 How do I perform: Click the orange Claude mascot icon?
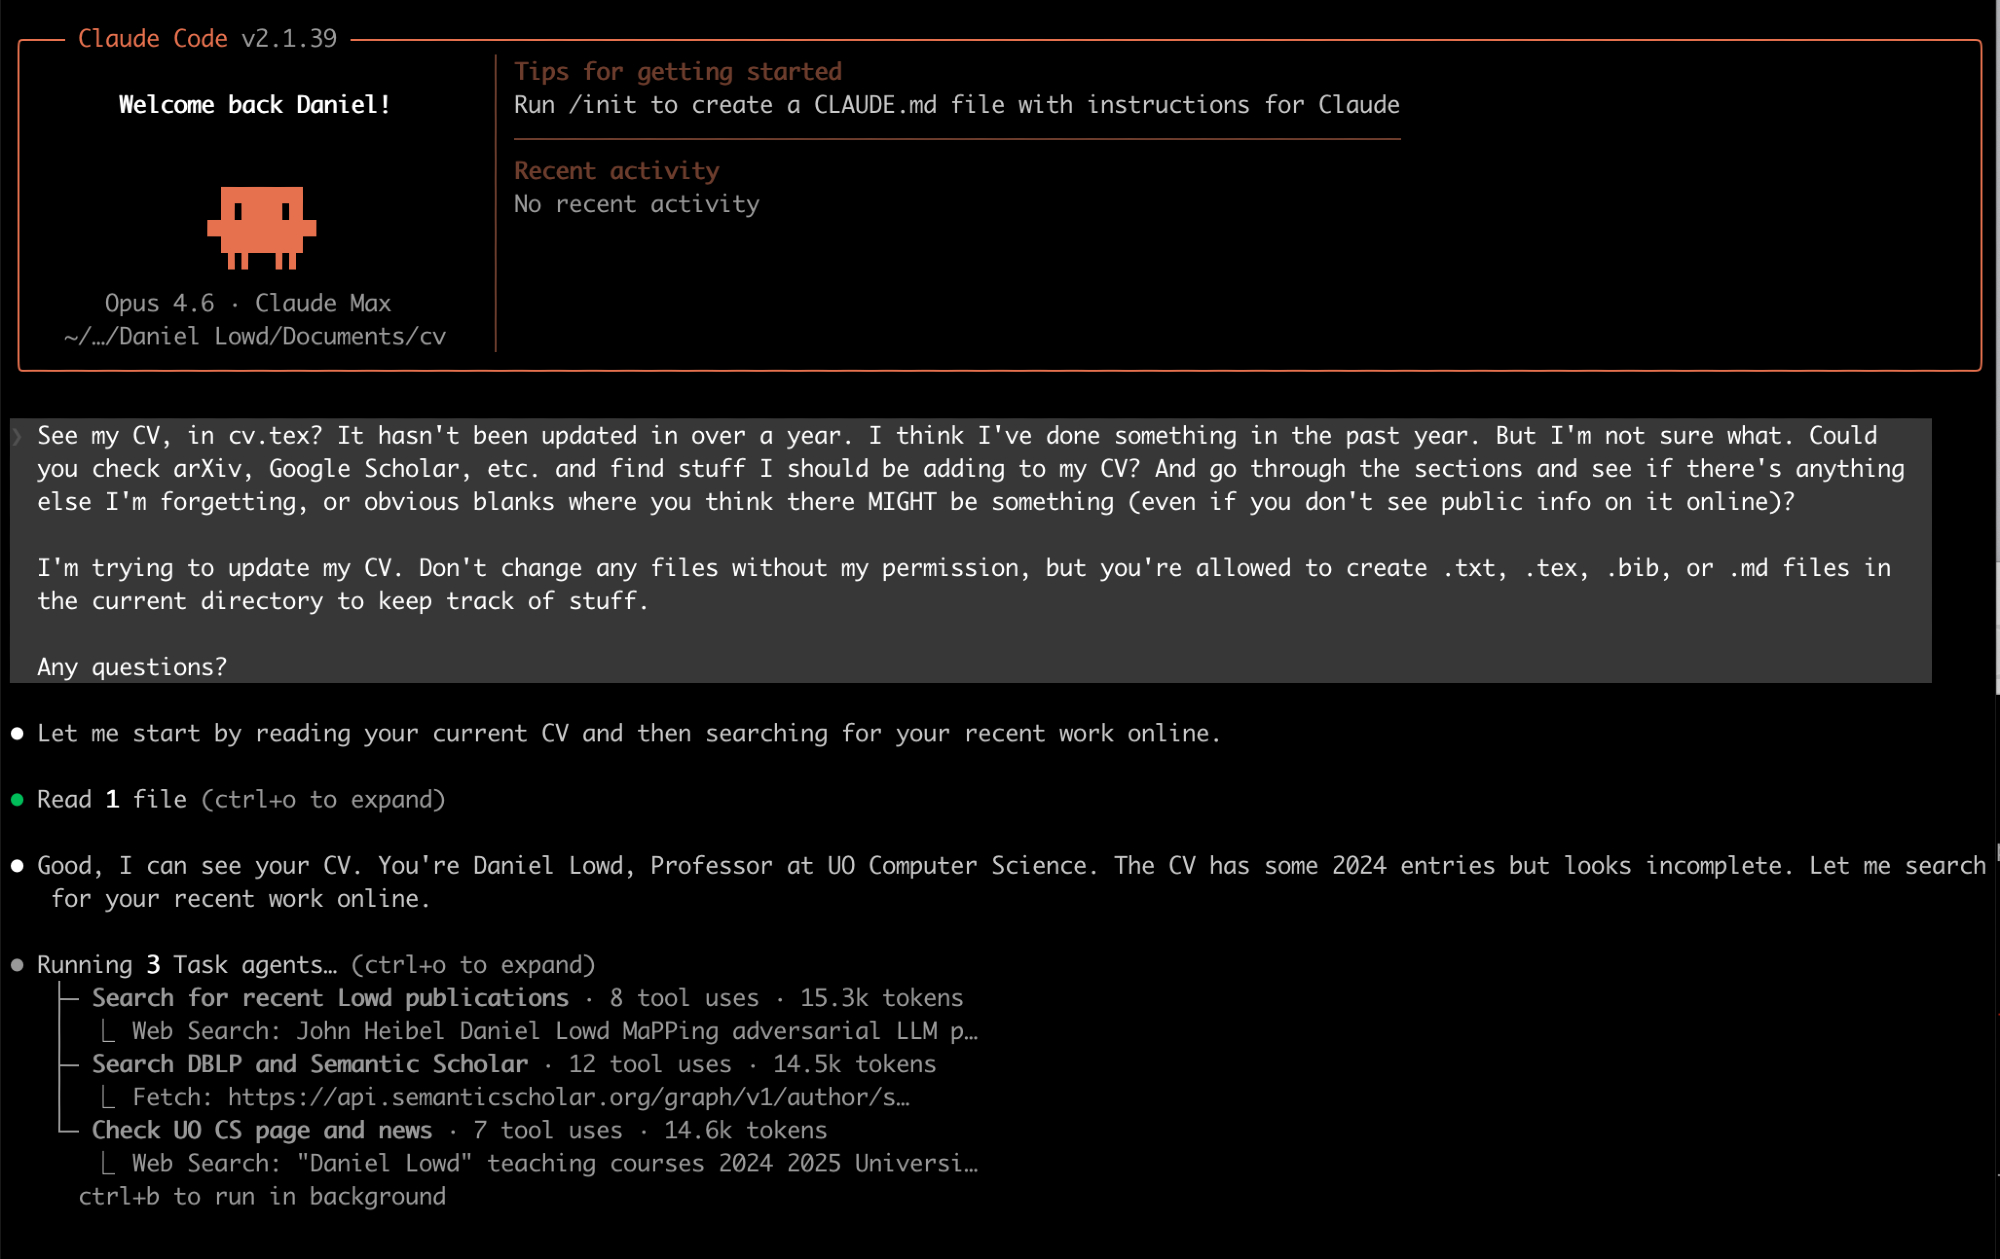click(261, 227)
